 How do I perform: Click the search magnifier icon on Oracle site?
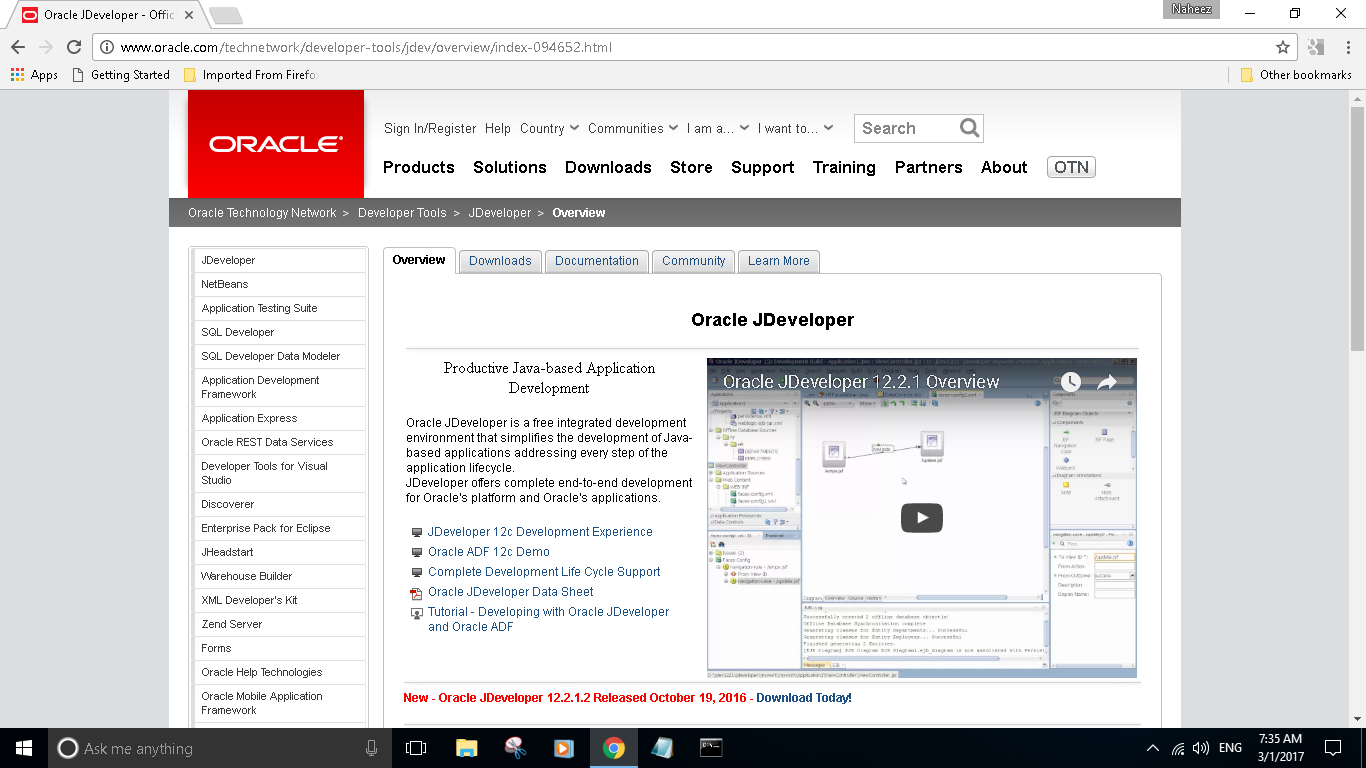click(969, 128)
